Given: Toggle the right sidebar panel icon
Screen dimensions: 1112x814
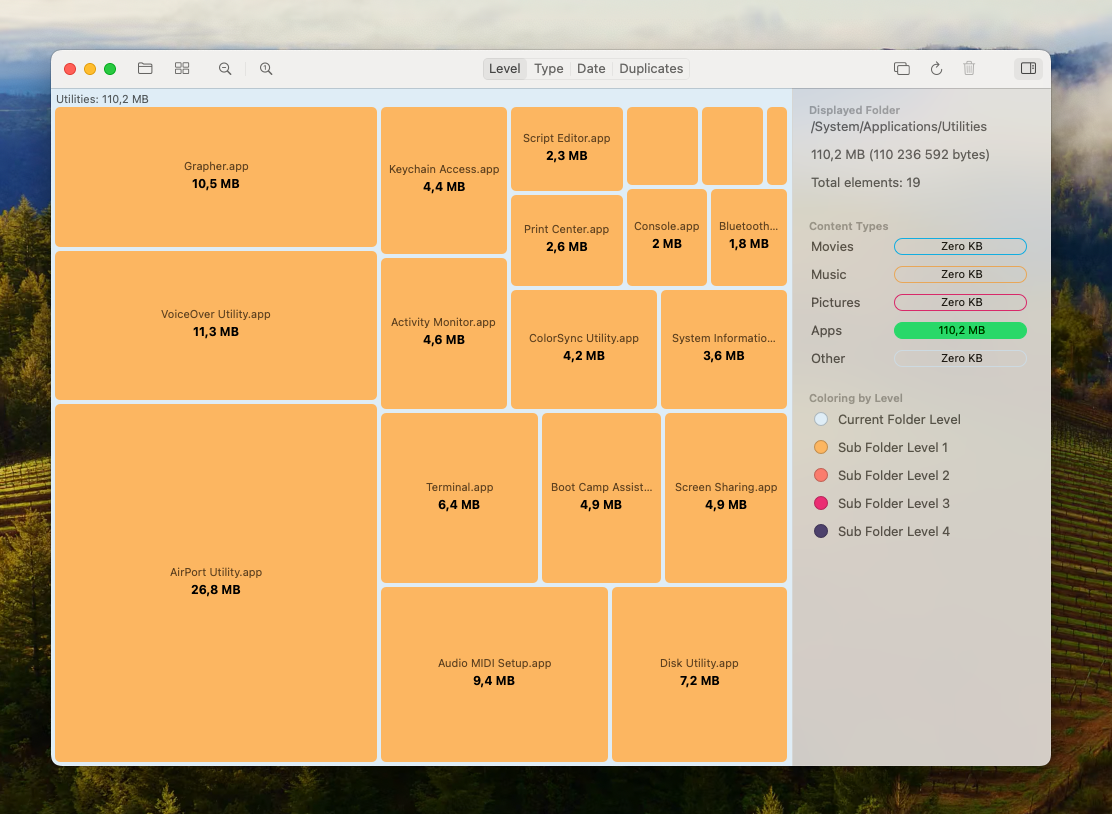Looking at the screenshot, I should pyautogui.click(x=1028, y=69).
